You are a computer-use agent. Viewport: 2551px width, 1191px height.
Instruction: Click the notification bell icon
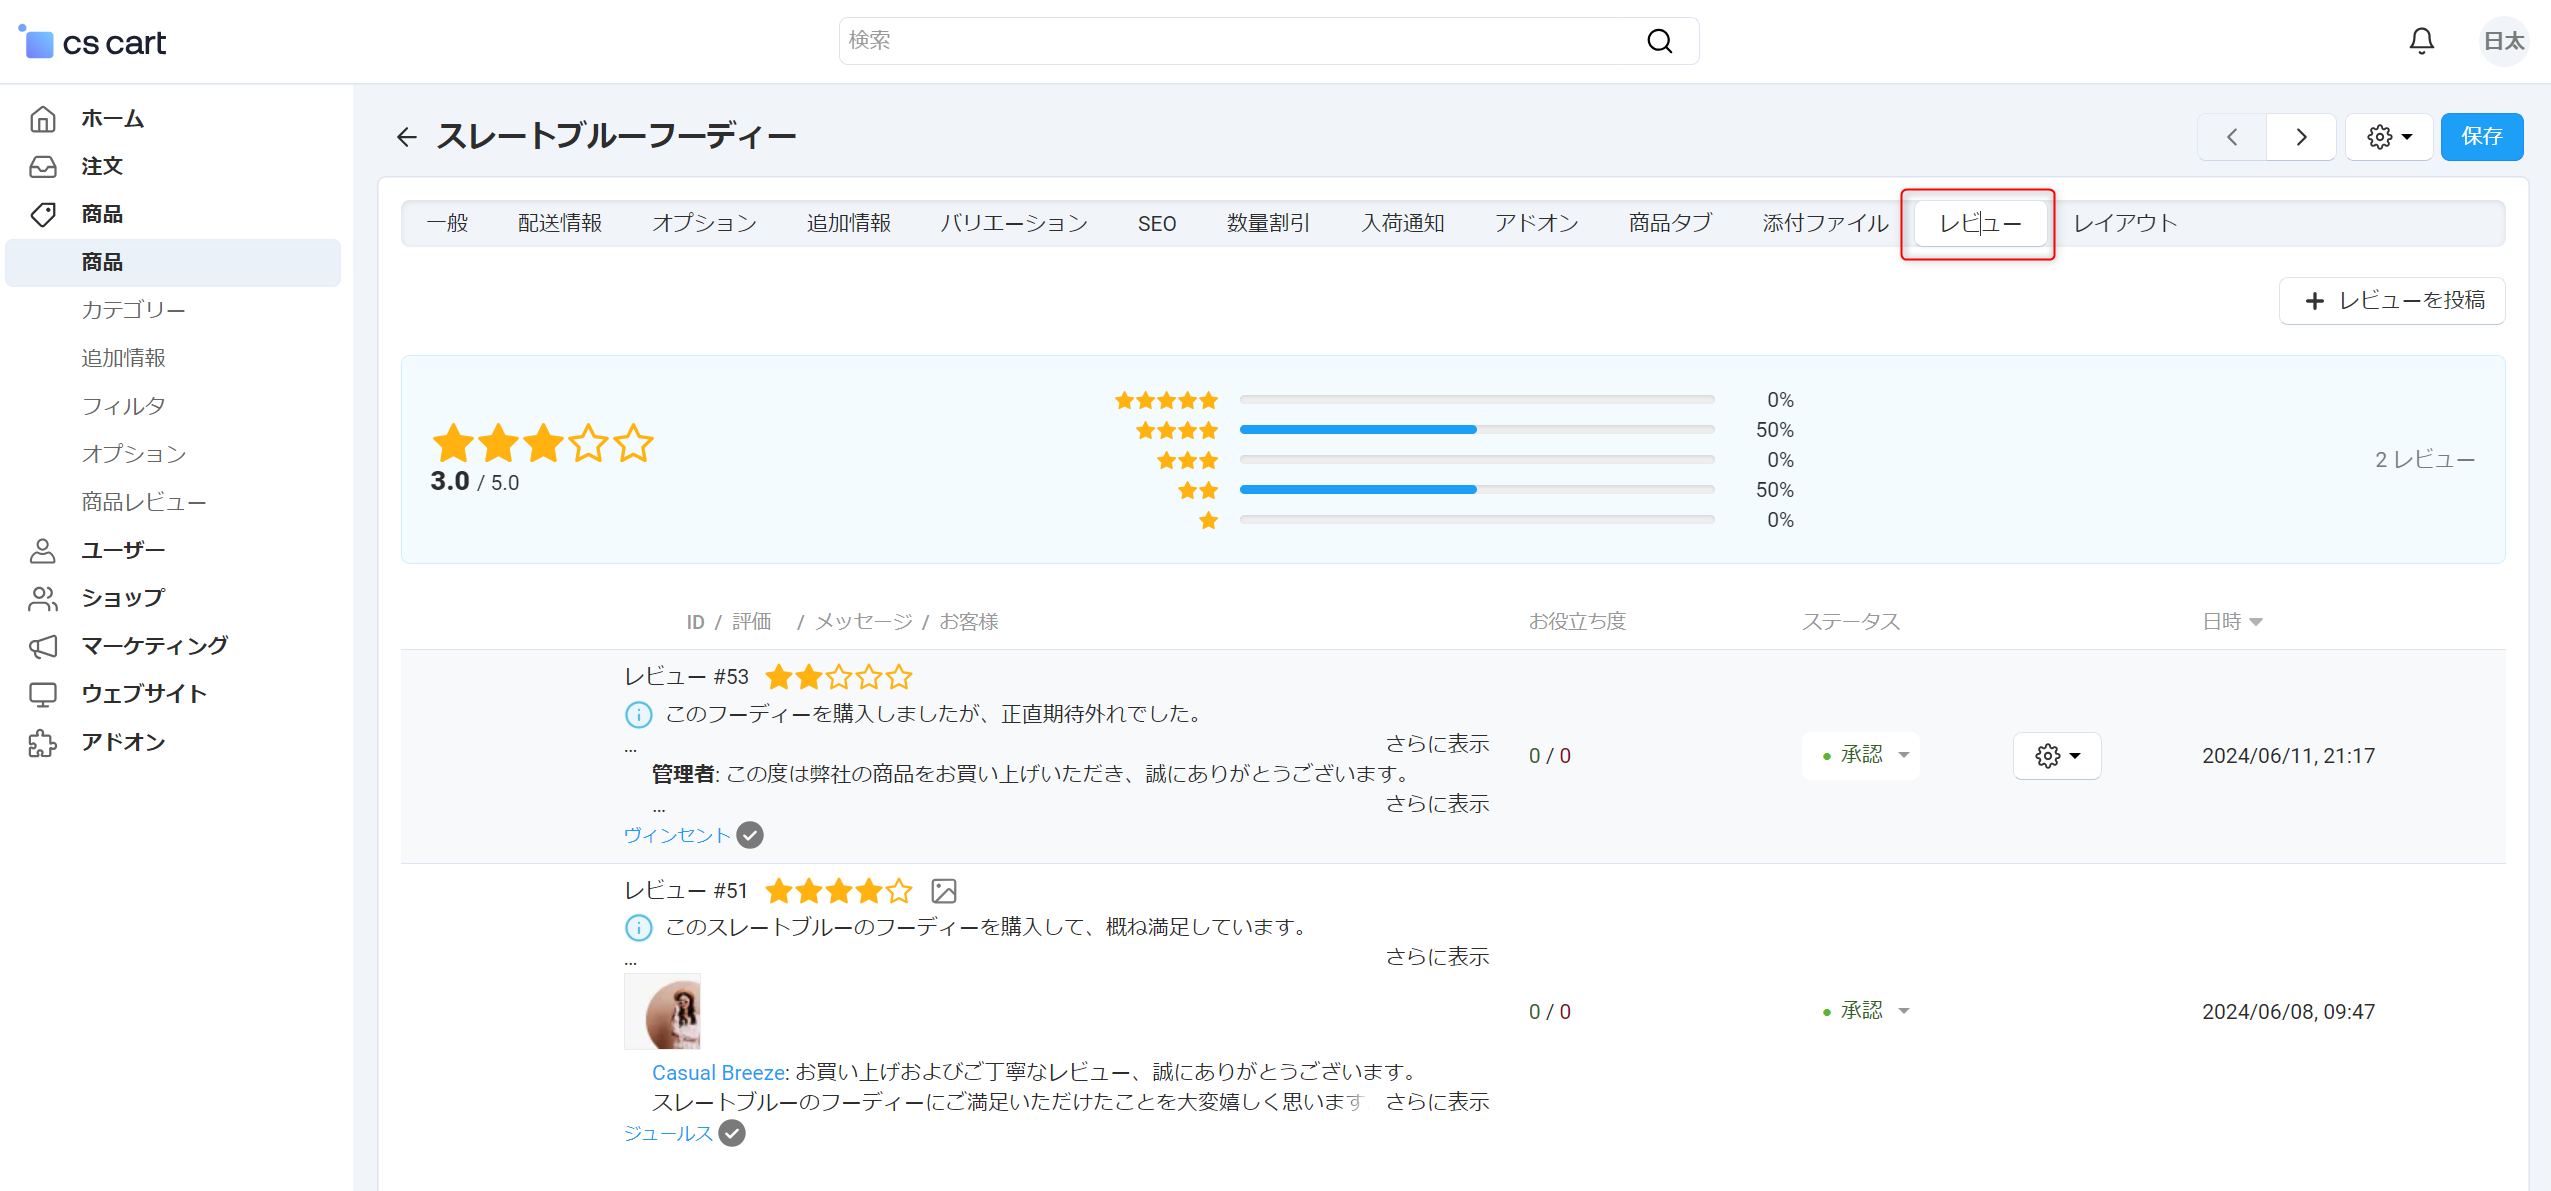(2421, 41)
